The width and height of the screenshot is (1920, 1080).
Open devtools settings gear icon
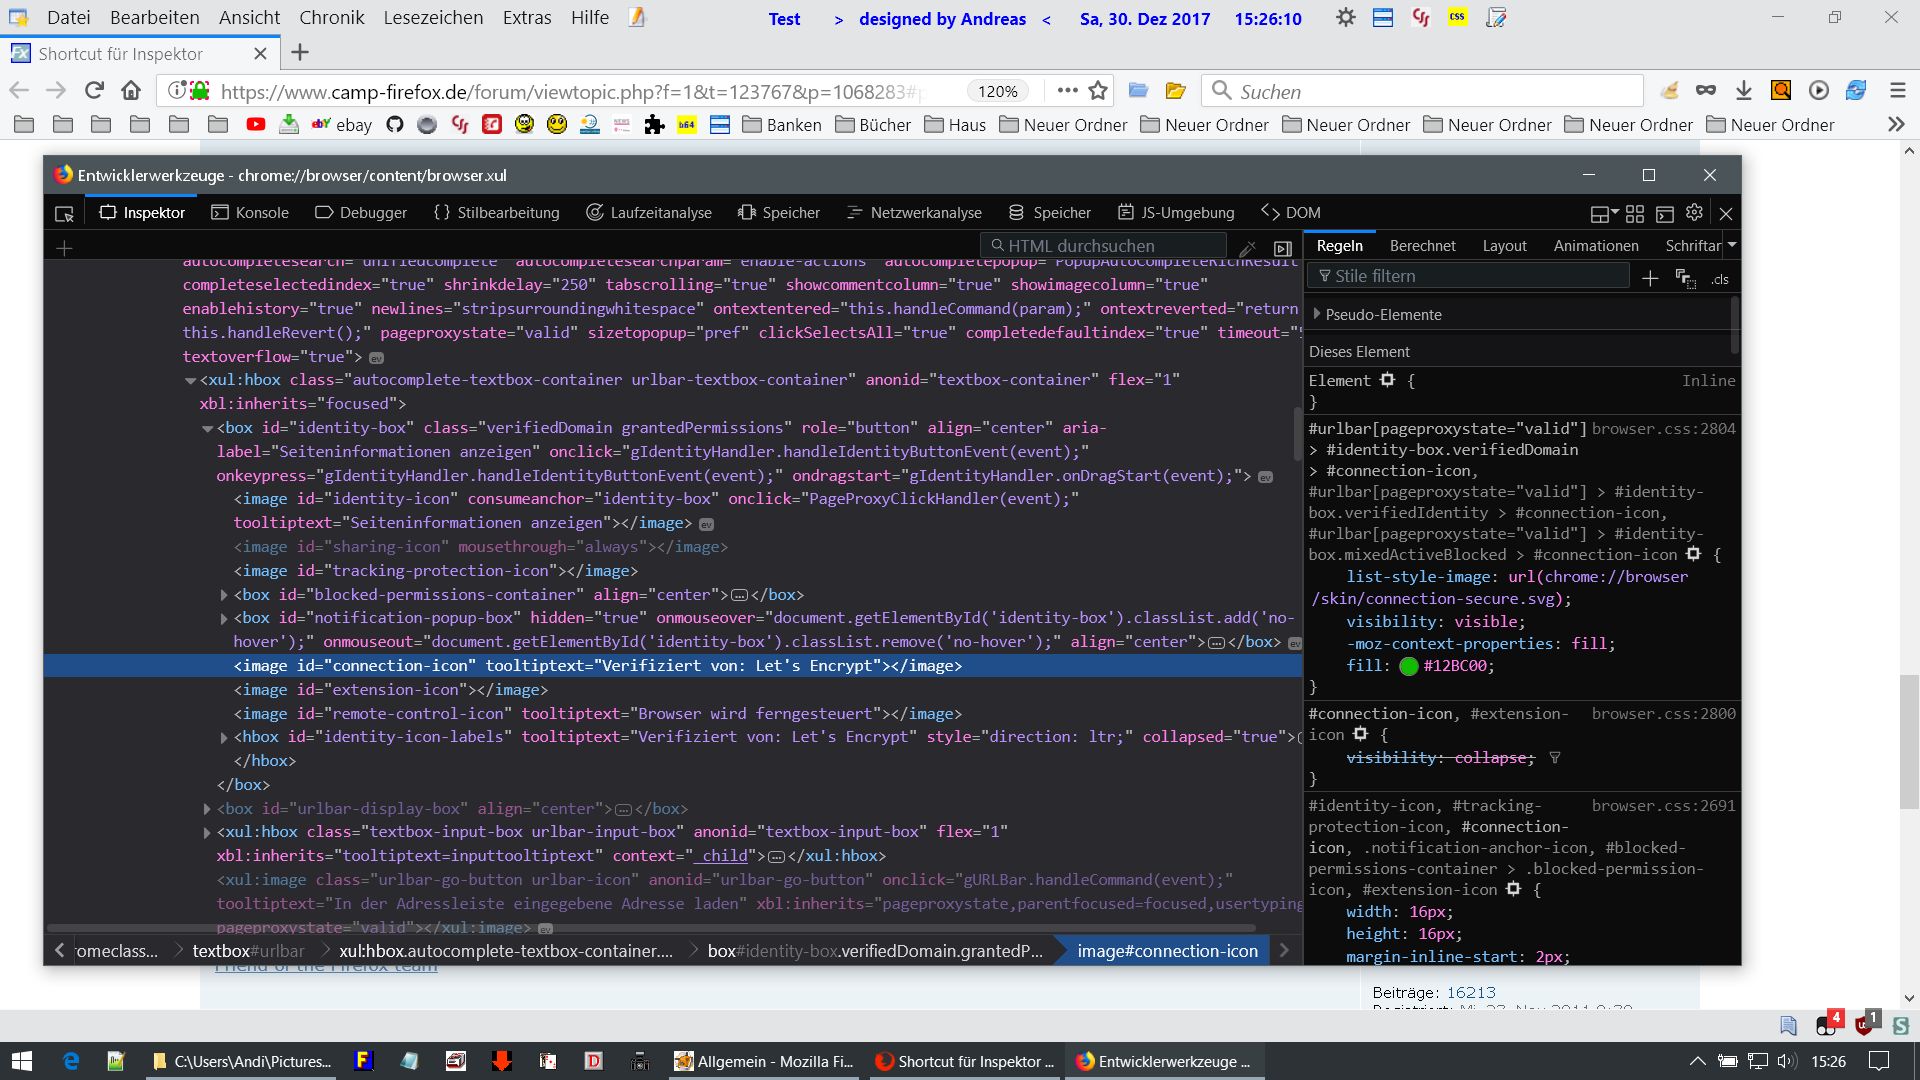click(x=1694, y=213)
